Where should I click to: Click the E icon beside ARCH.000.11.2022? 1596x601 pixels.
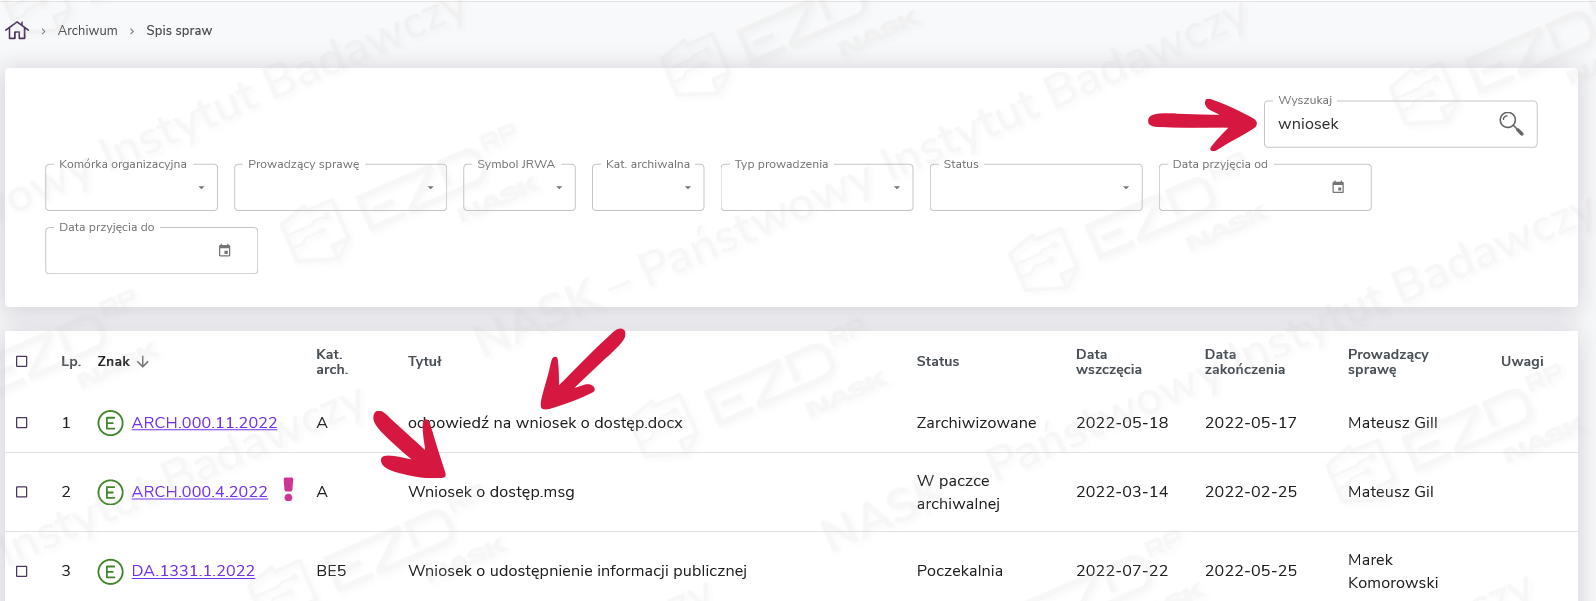click(x=110, y=423)
